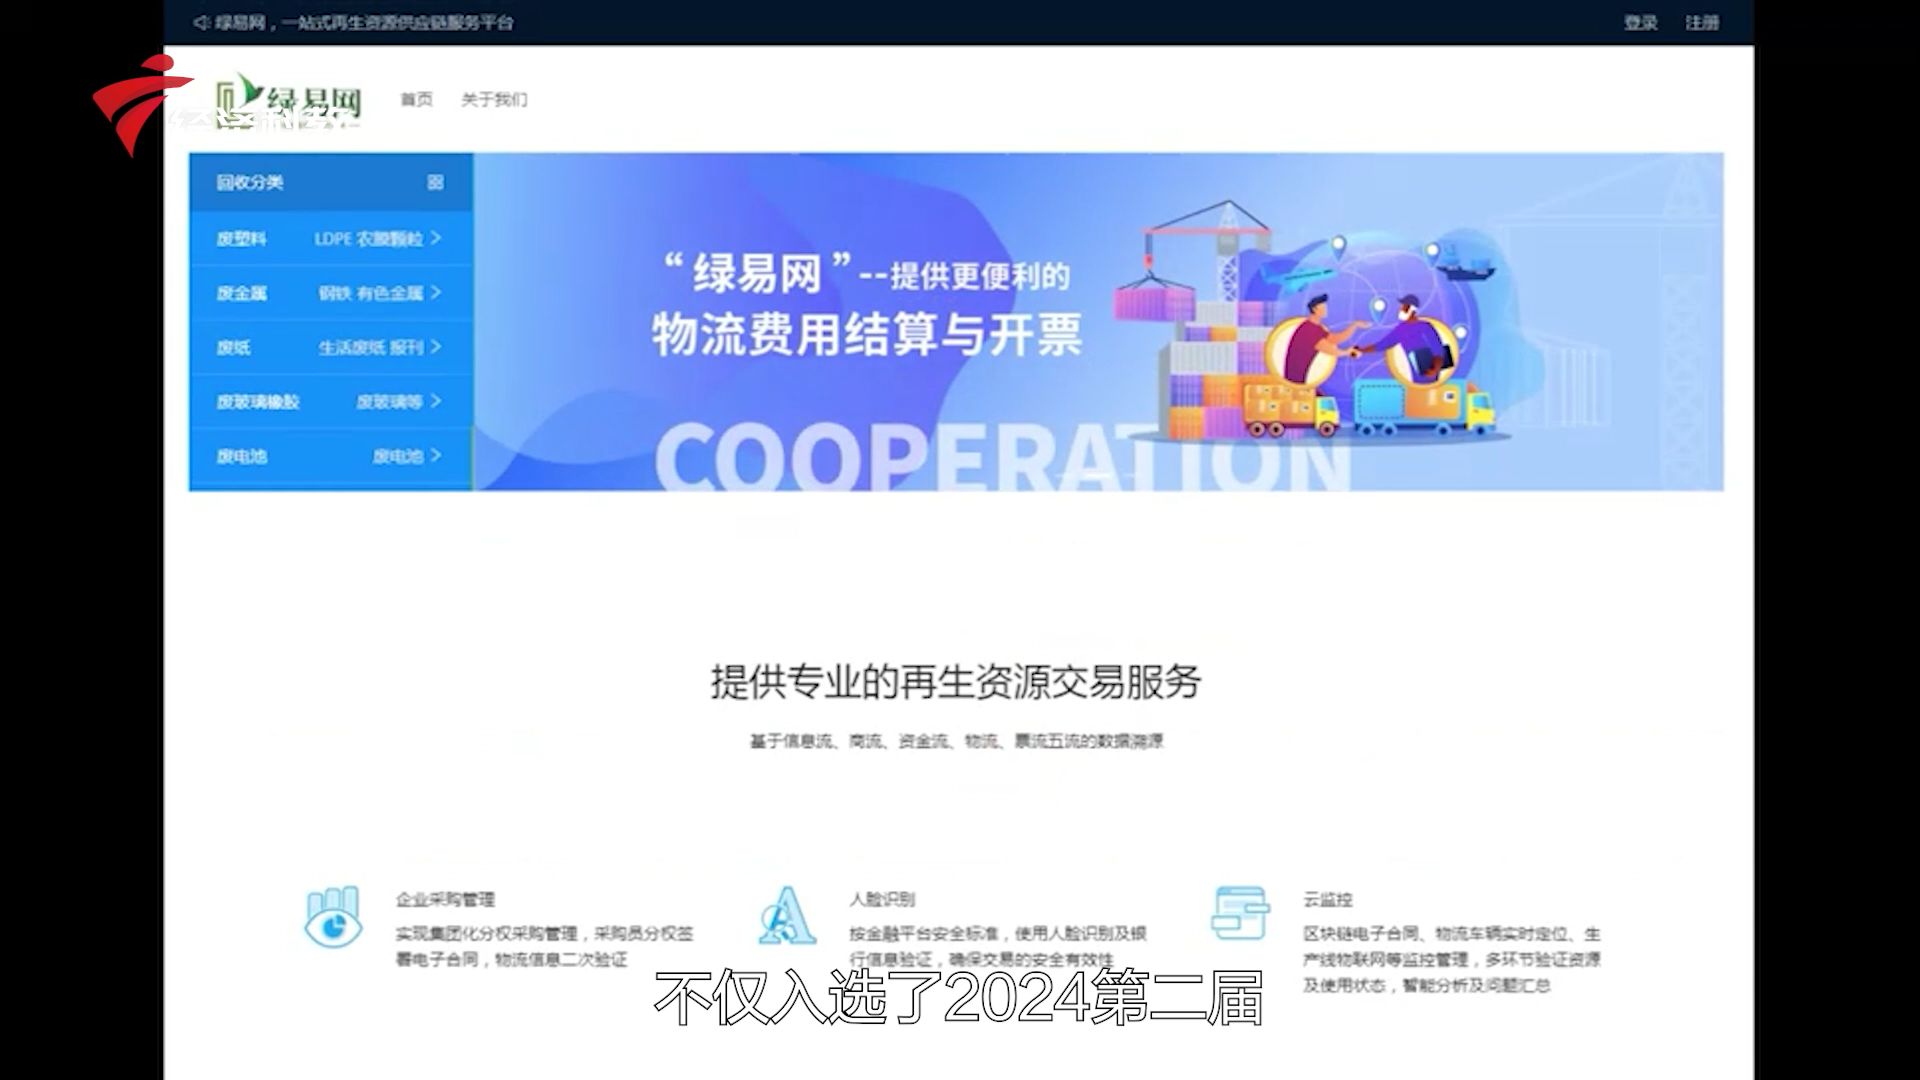Viewport: 1920px width, 1080px height.
Task: Click the 云监控 window icon
Action: (1239, 913)
